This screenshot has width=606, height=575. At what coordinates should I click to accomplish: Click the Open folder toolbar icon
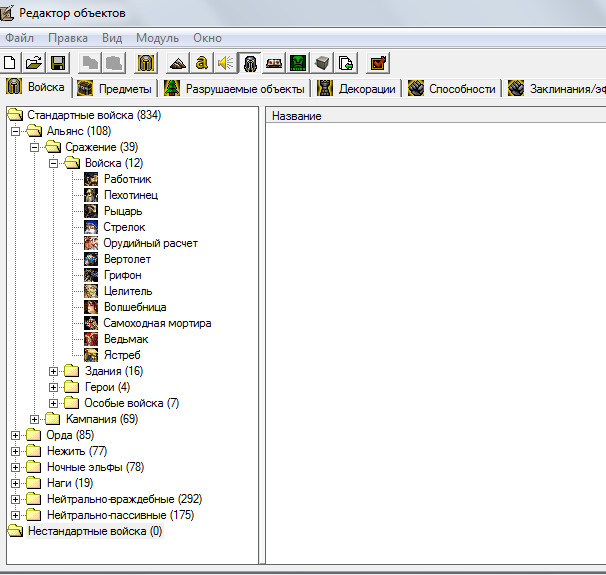[x=34, y=63]
